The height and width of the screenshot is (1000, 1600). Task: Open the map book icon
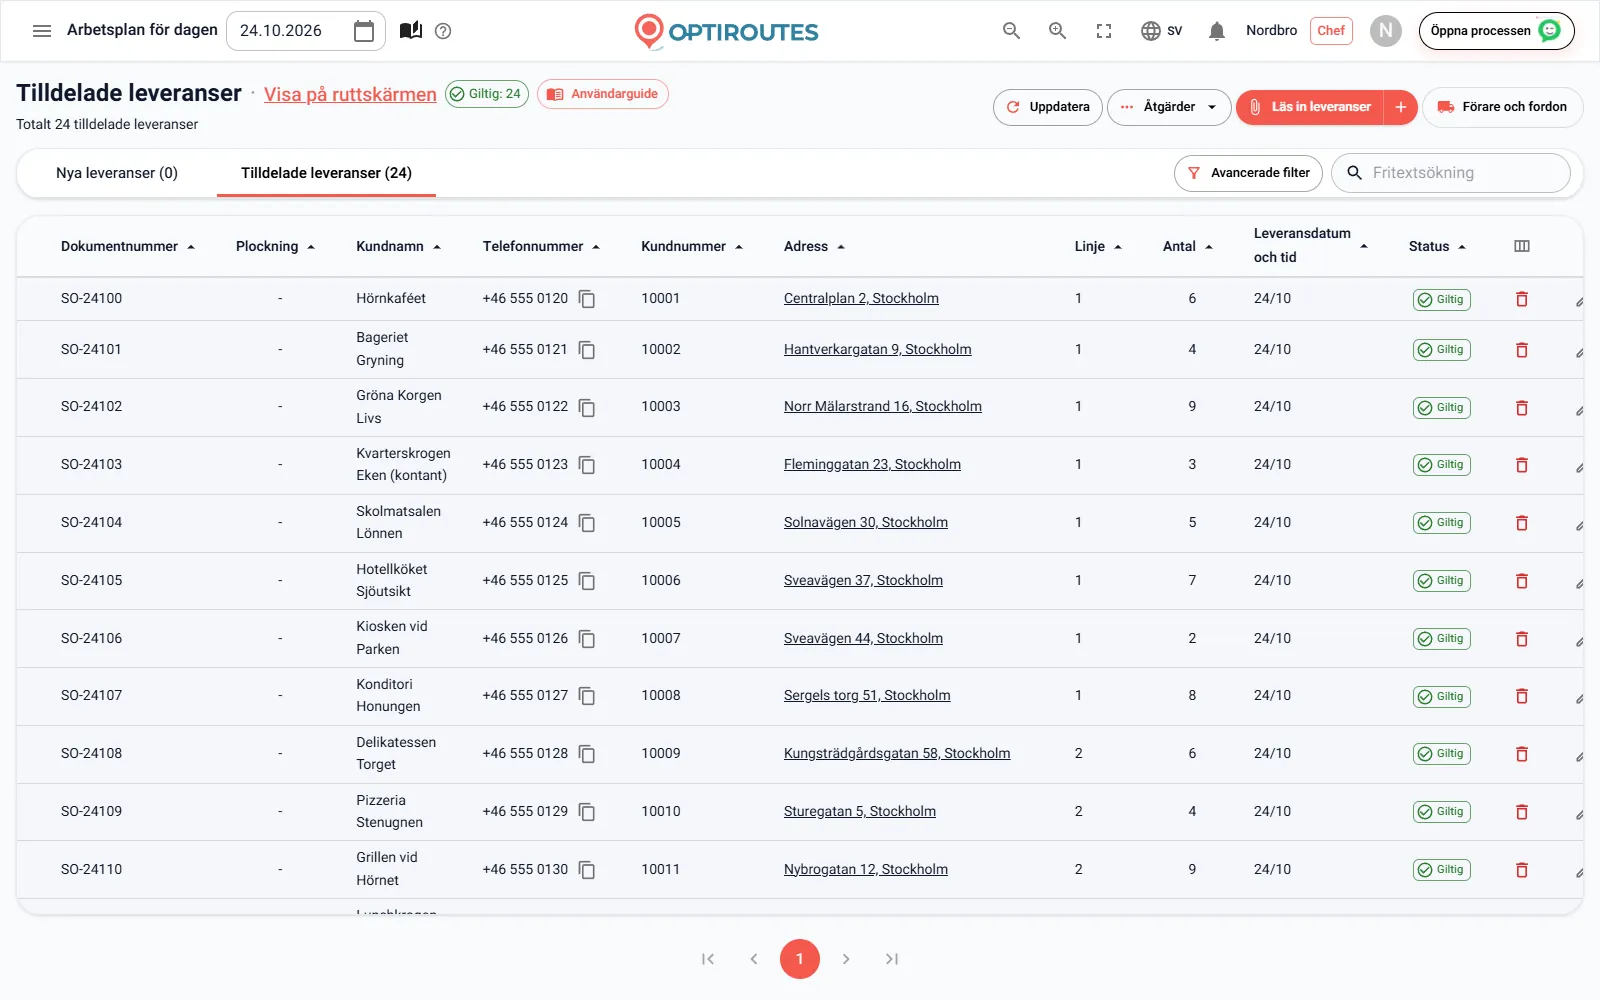pyautogui.click(x=410, y=31)
